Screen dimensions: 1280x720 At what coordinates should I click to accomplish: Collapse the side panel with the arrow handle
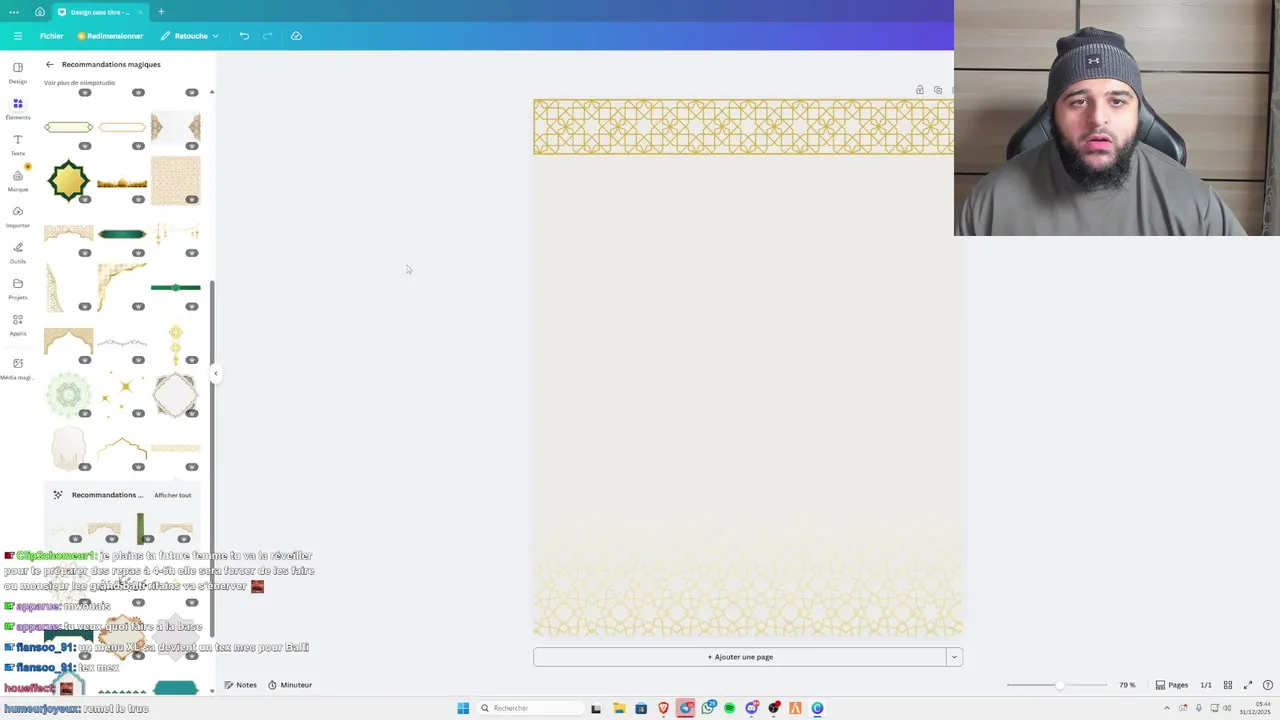[x=215, y=373]
